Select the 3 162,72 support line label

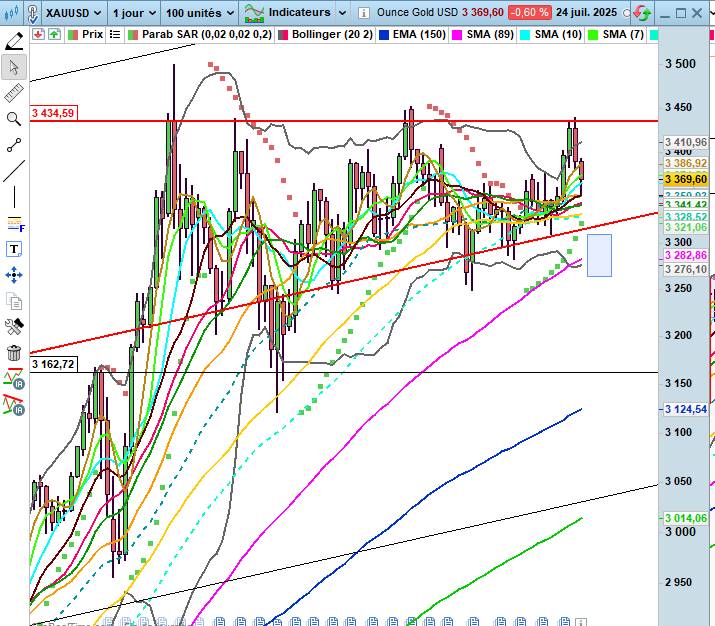click(53, 364)
